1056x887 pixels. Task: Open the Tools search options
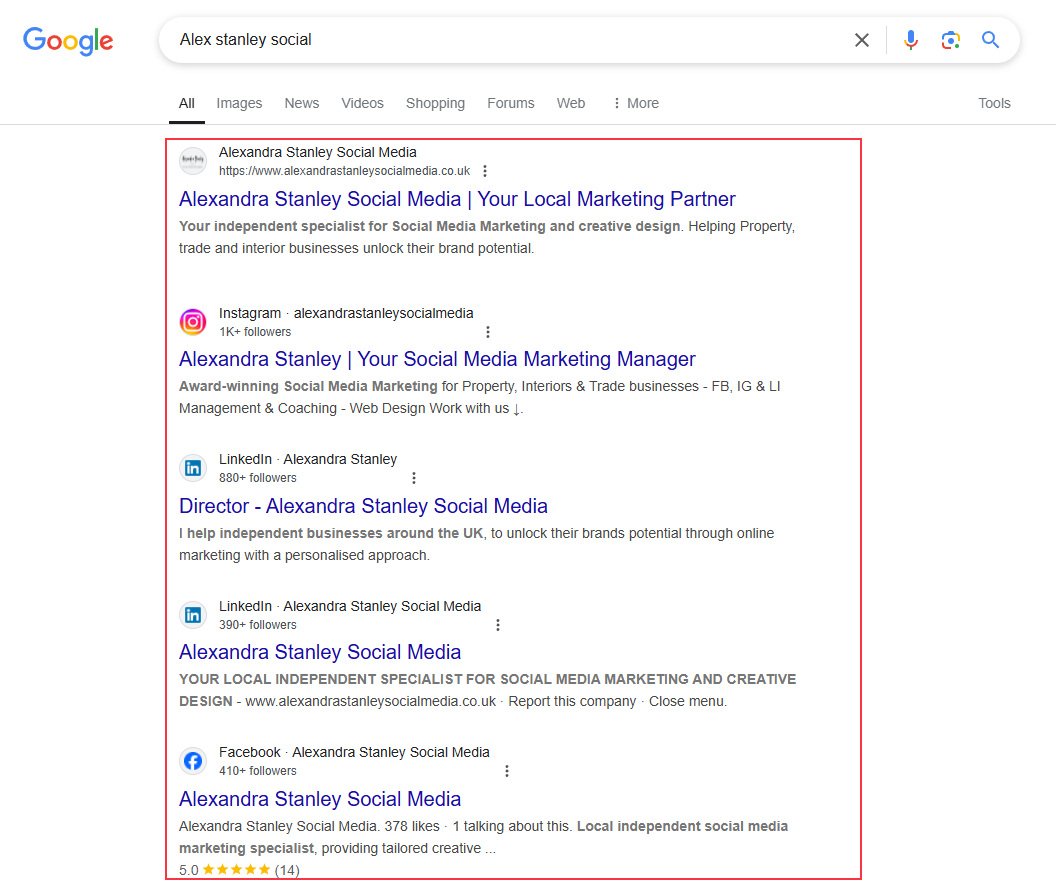[994, 103]
